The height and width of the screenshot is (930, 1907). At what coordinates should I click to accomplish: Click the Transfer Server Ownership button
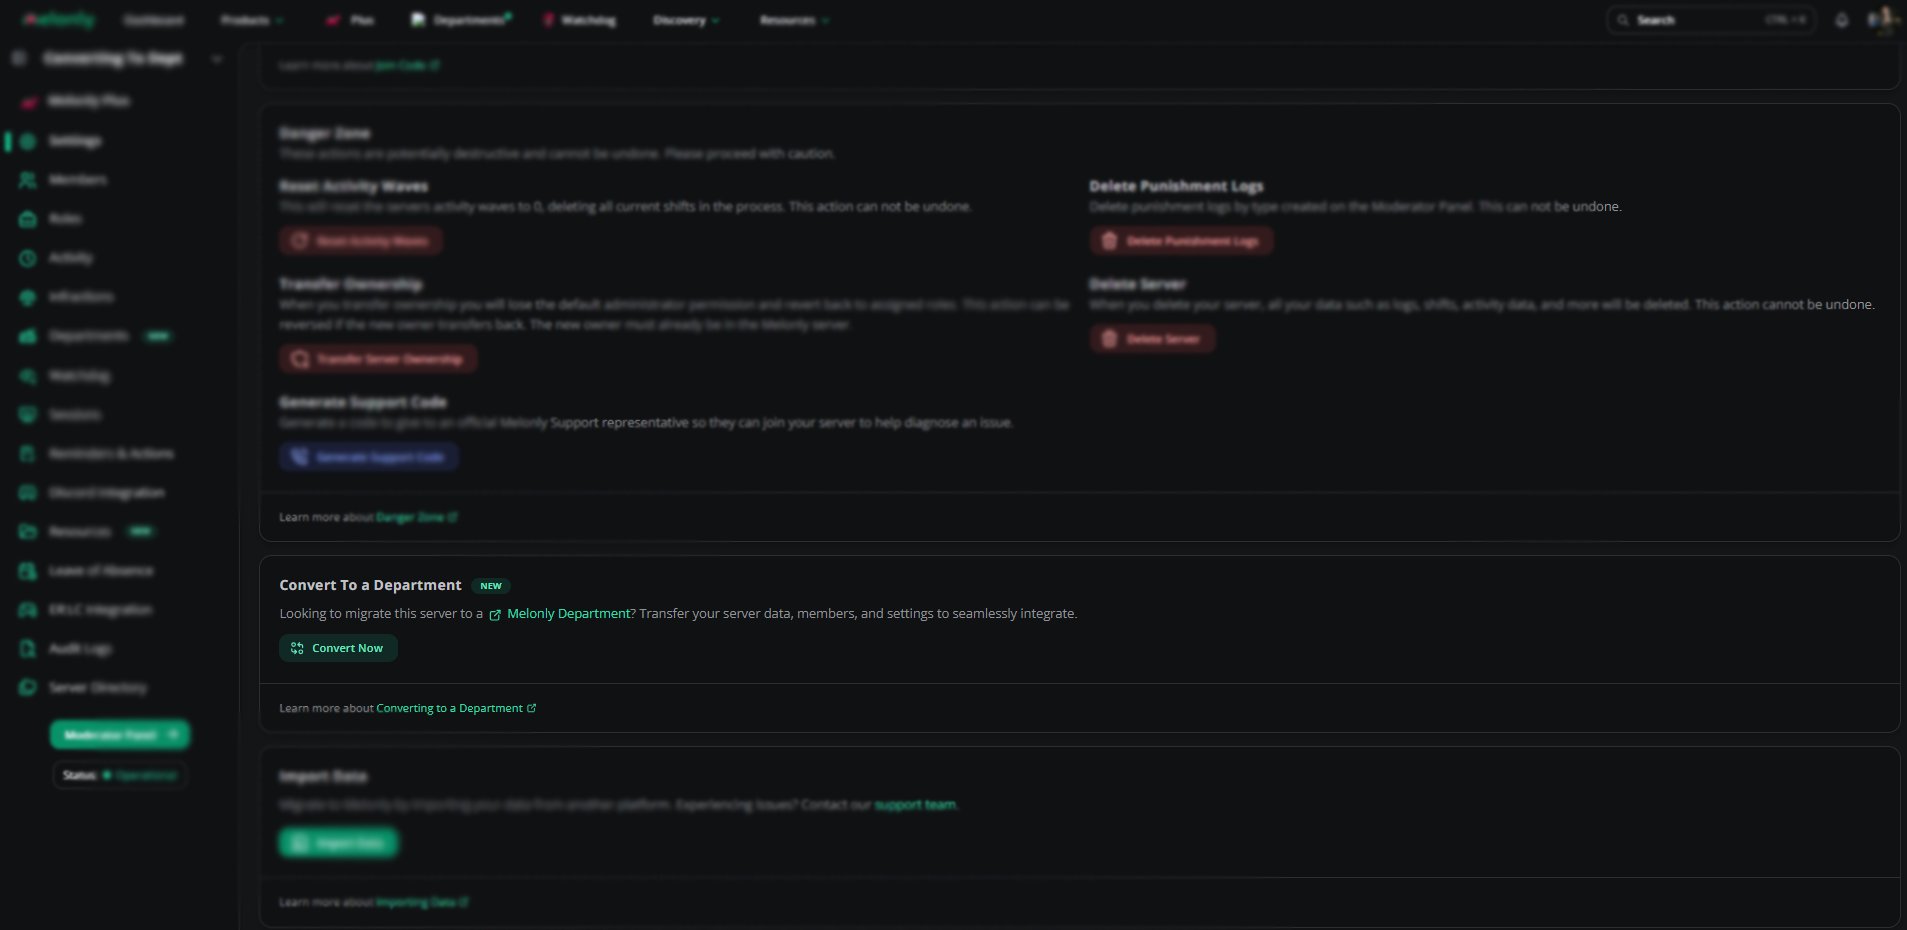tap(378, 359)
